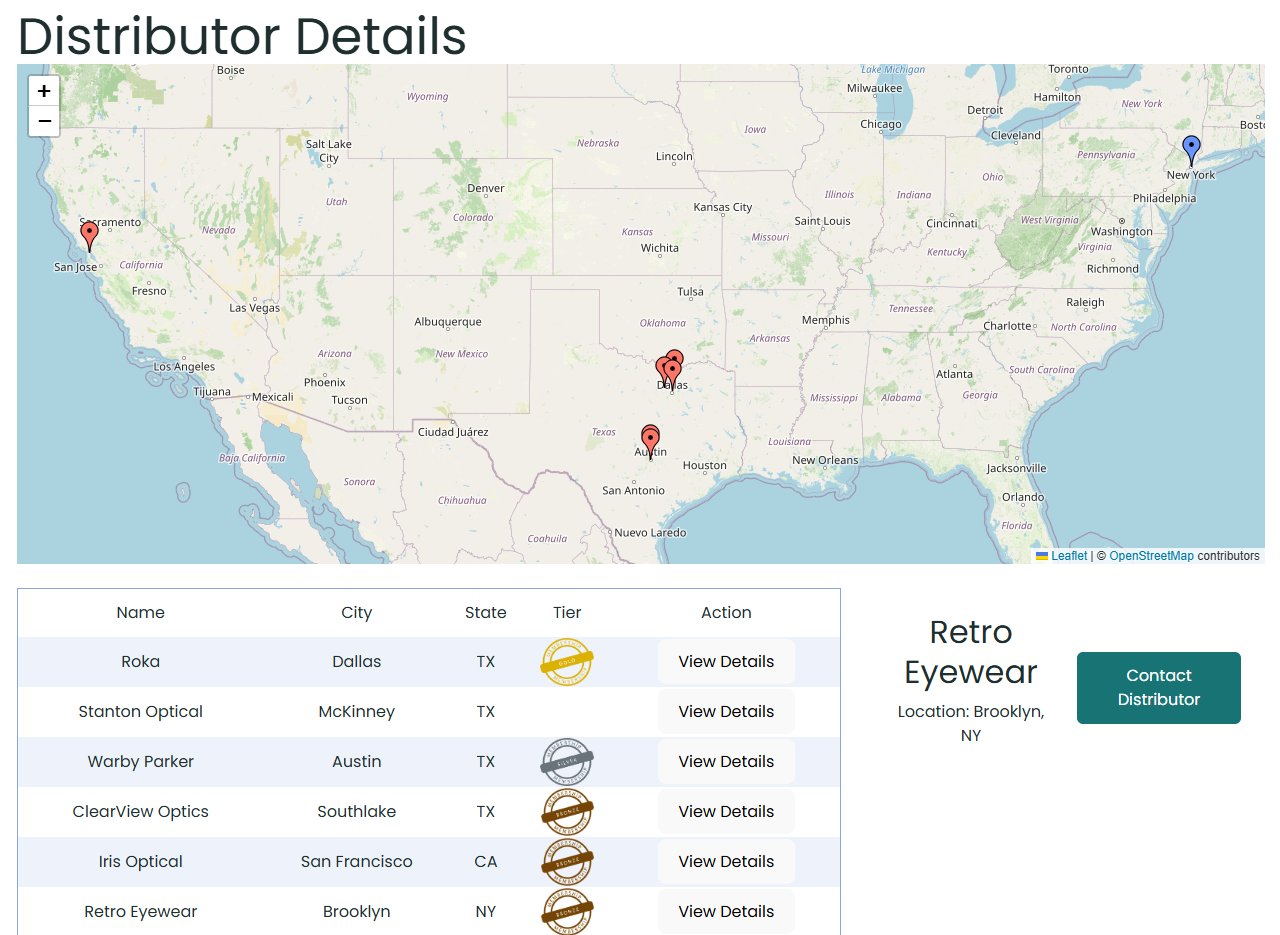Viewport: 1280px width, 935px height.
Task: Click Retro Eyewear's bronze tier badge
Action: [567, 912]
